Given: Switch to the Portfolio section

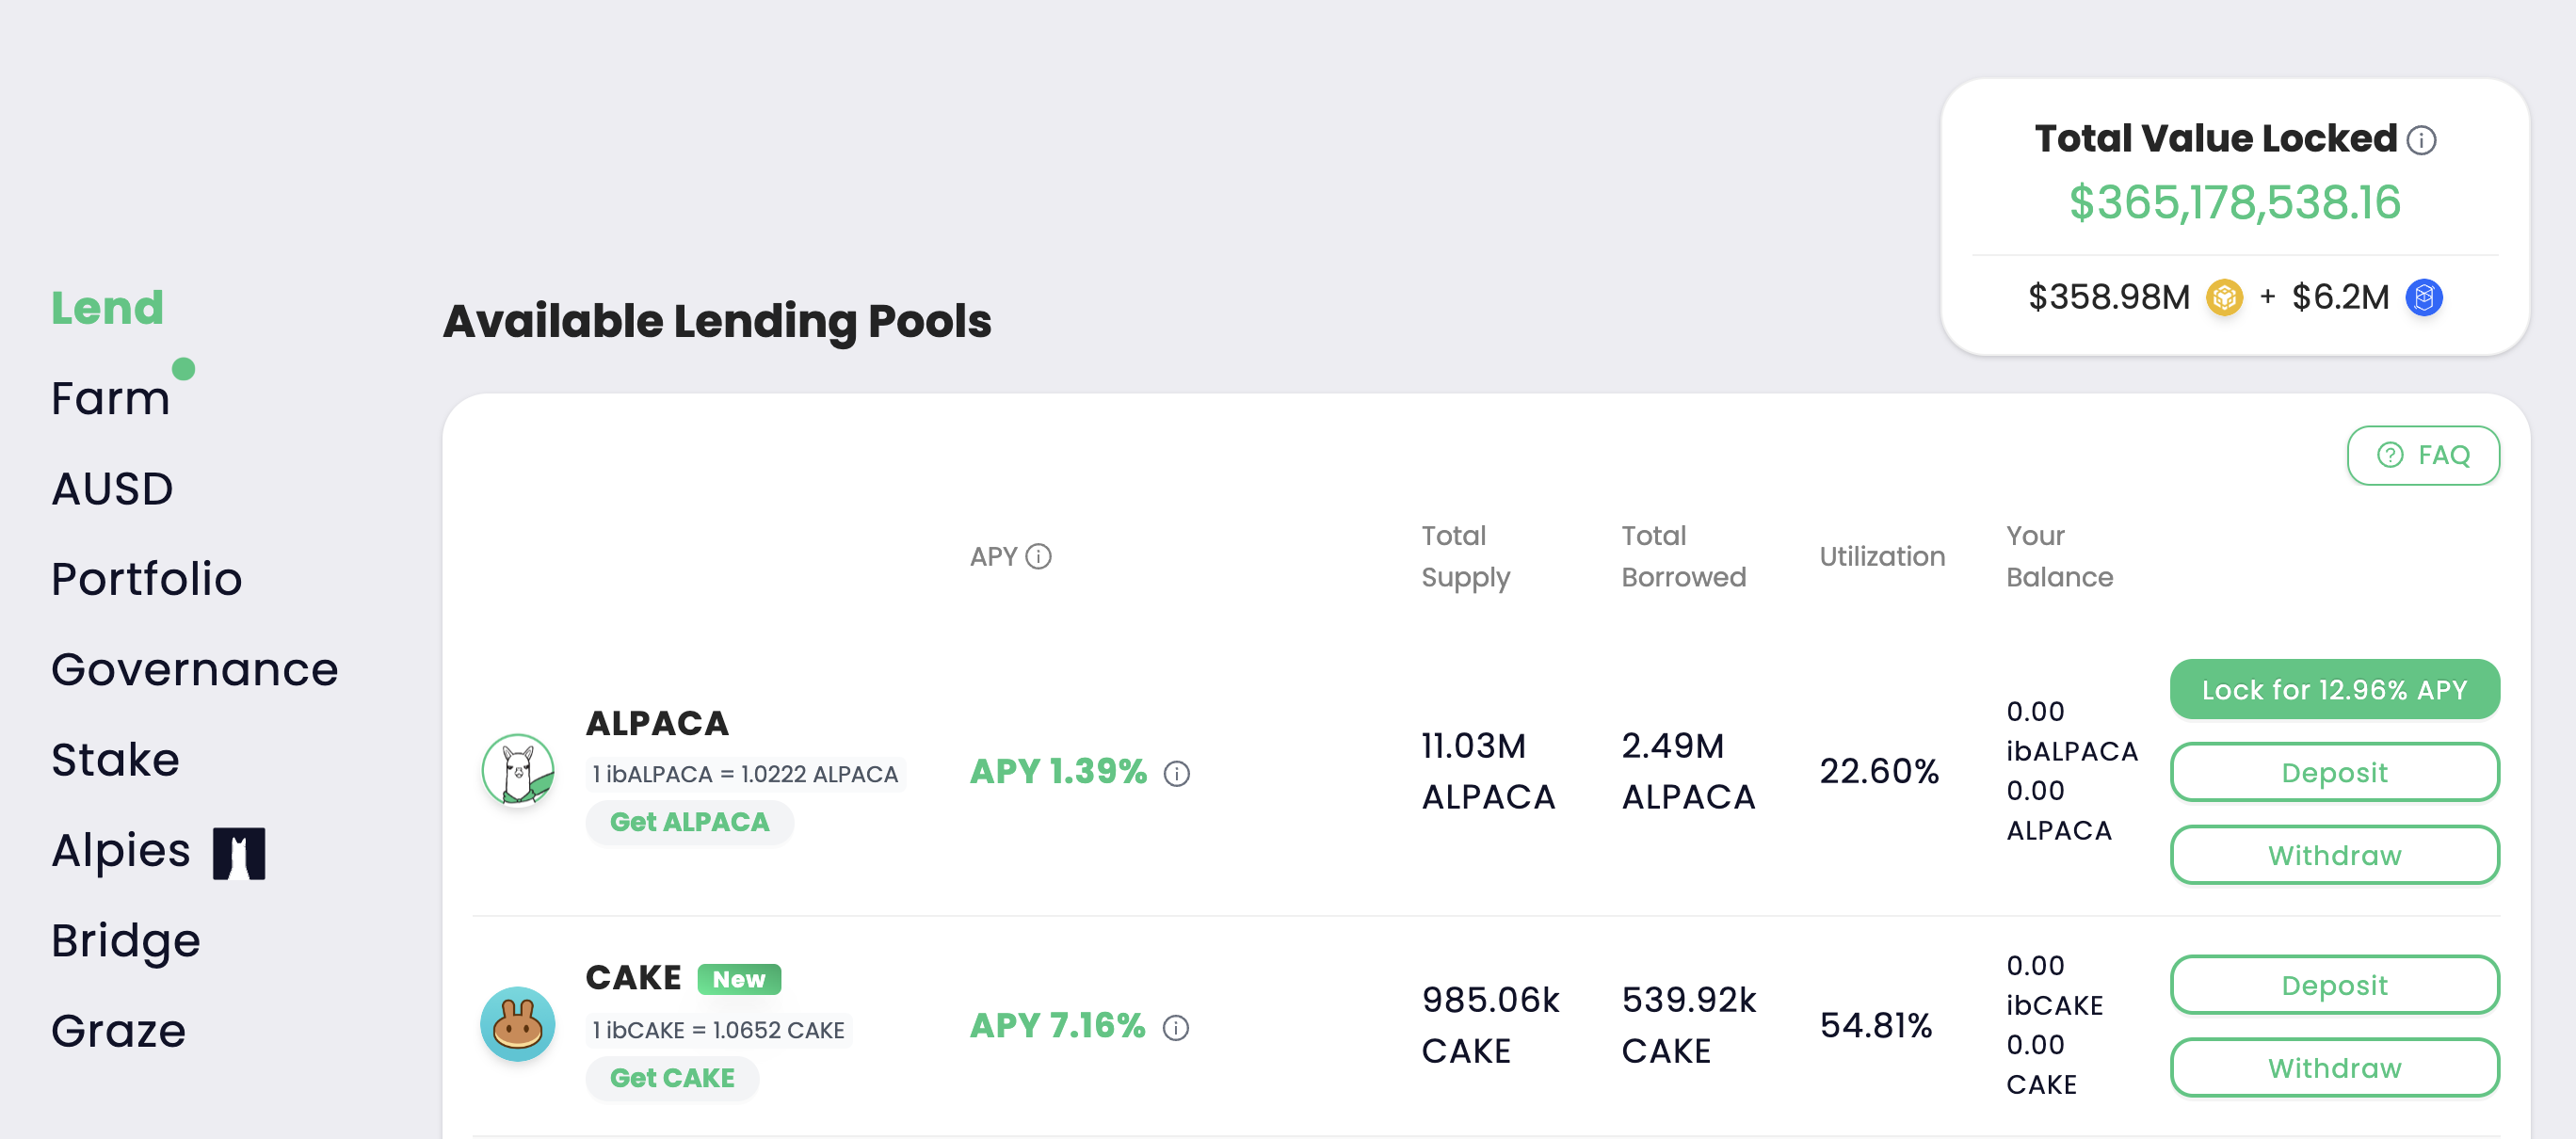Looking at the screenshot, I should point(146,578).
